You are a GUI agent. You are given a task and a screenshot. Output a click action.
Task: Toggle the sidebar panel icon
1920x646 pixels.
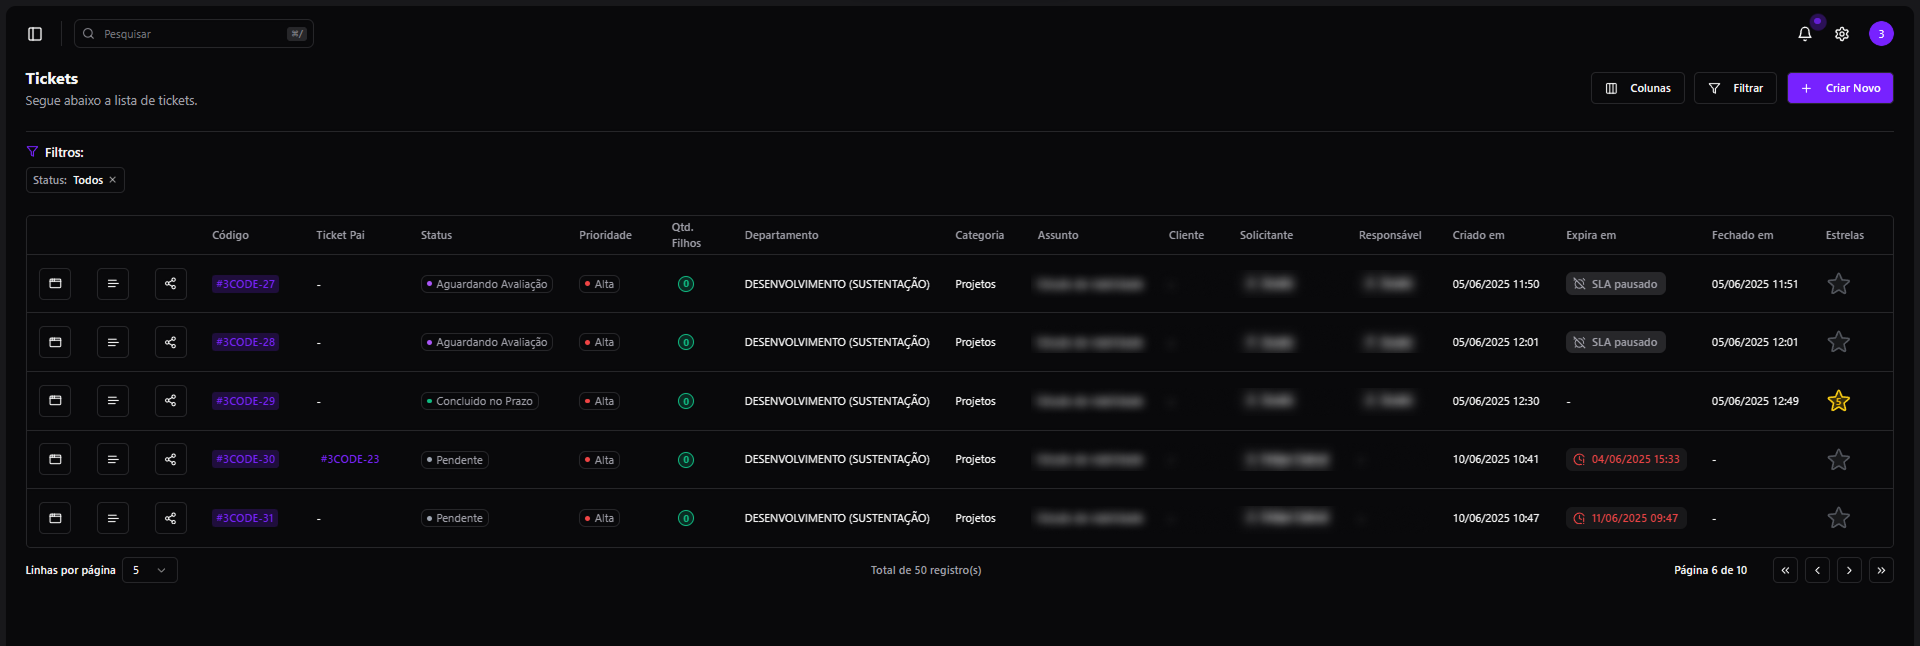tap(35, 34)
